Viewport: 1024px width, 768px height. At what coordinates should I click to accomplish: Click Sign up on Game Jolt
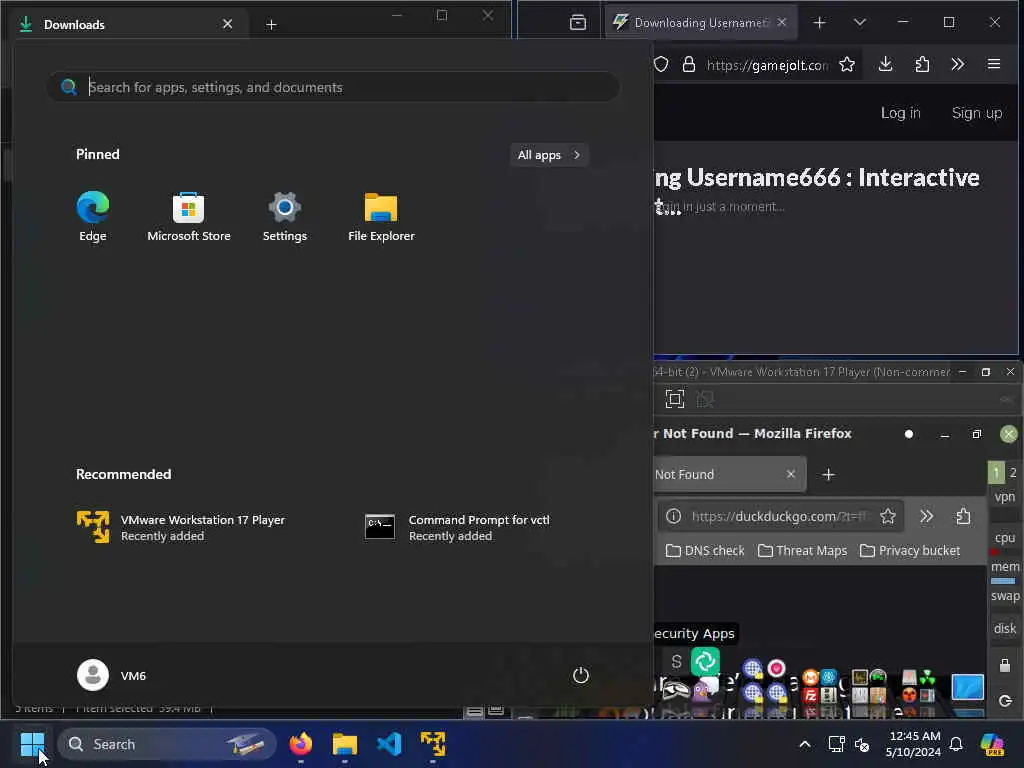976,113
